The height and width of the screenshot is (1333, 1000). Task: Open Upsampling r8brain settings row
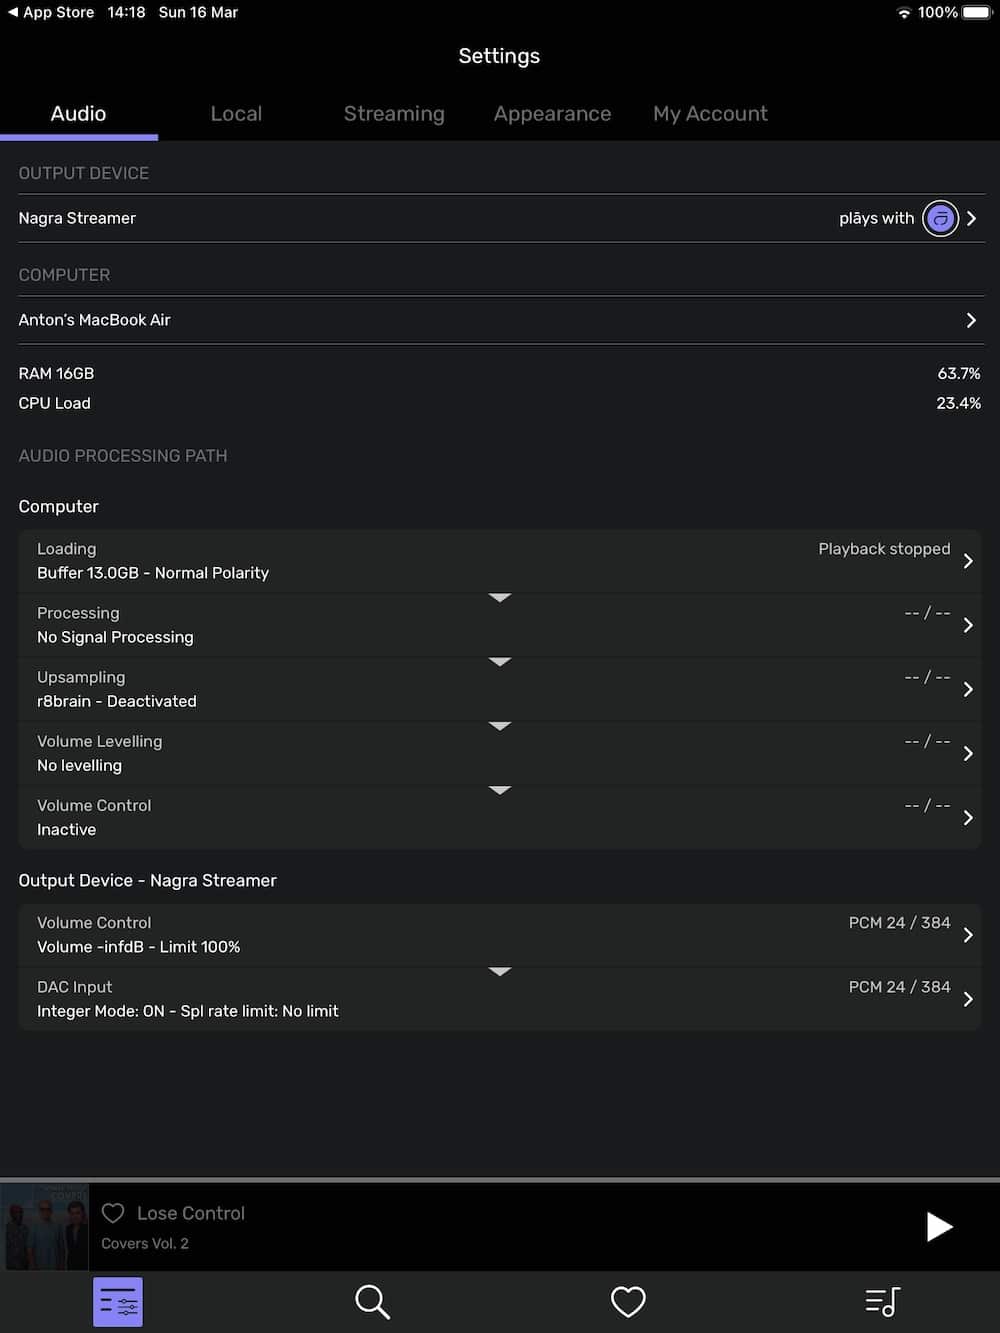coord(500,689)
